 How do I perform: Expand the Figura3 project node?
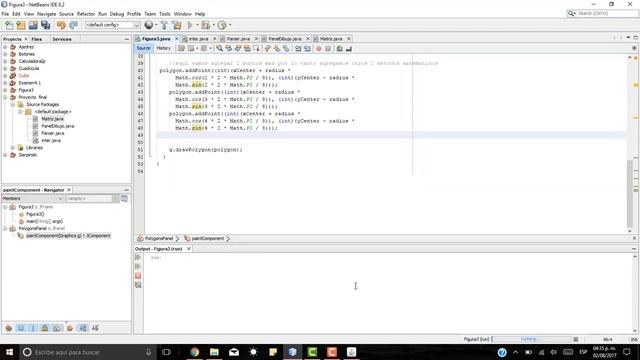5,90
